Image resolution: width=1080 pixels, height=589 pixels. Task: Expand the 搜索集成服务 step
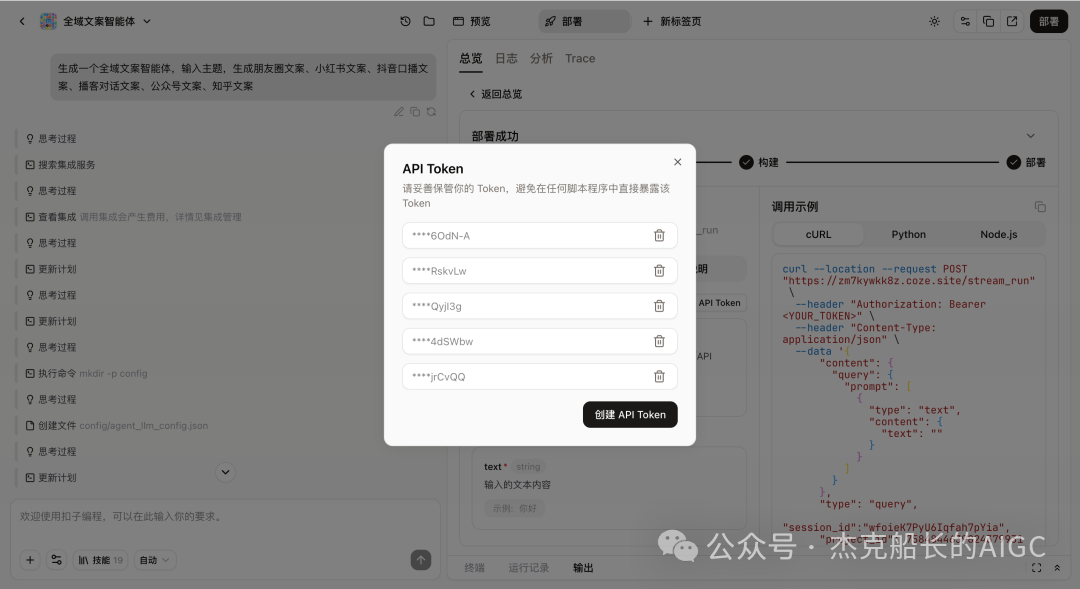click(61, 165)
